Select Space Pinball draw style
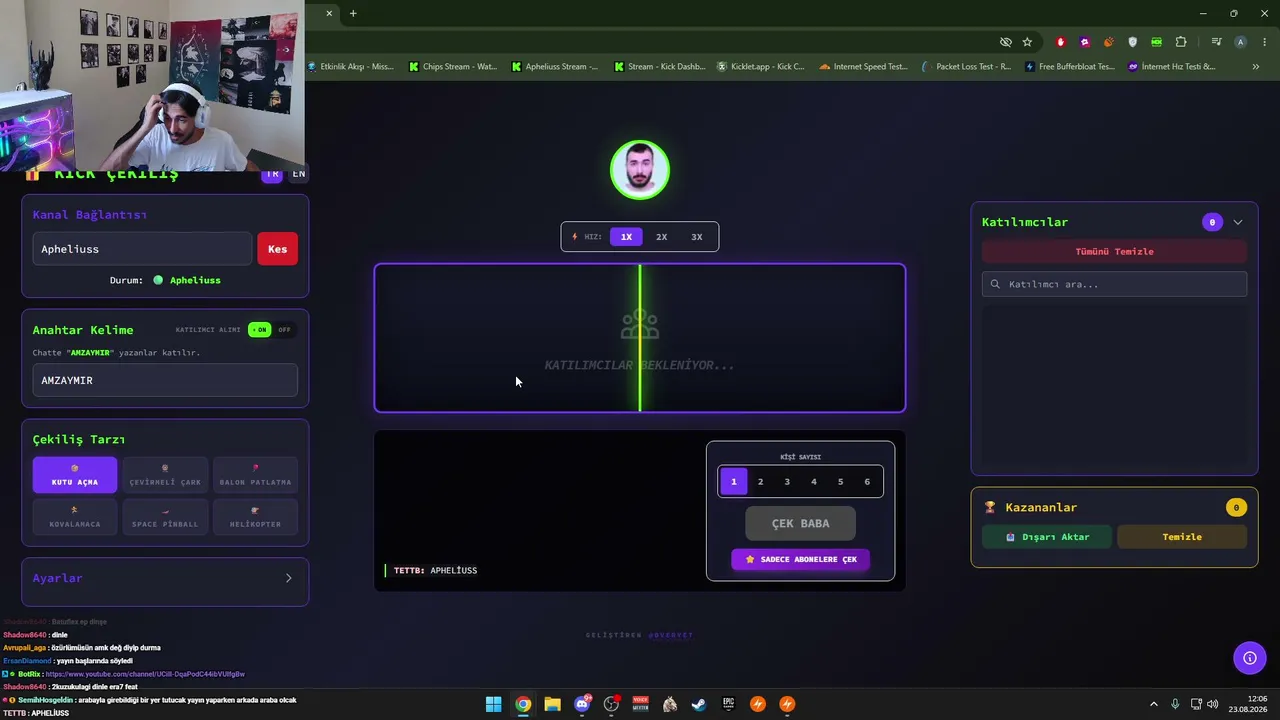1280x720 pixels. pyautogui.click(x=165, y=517)
